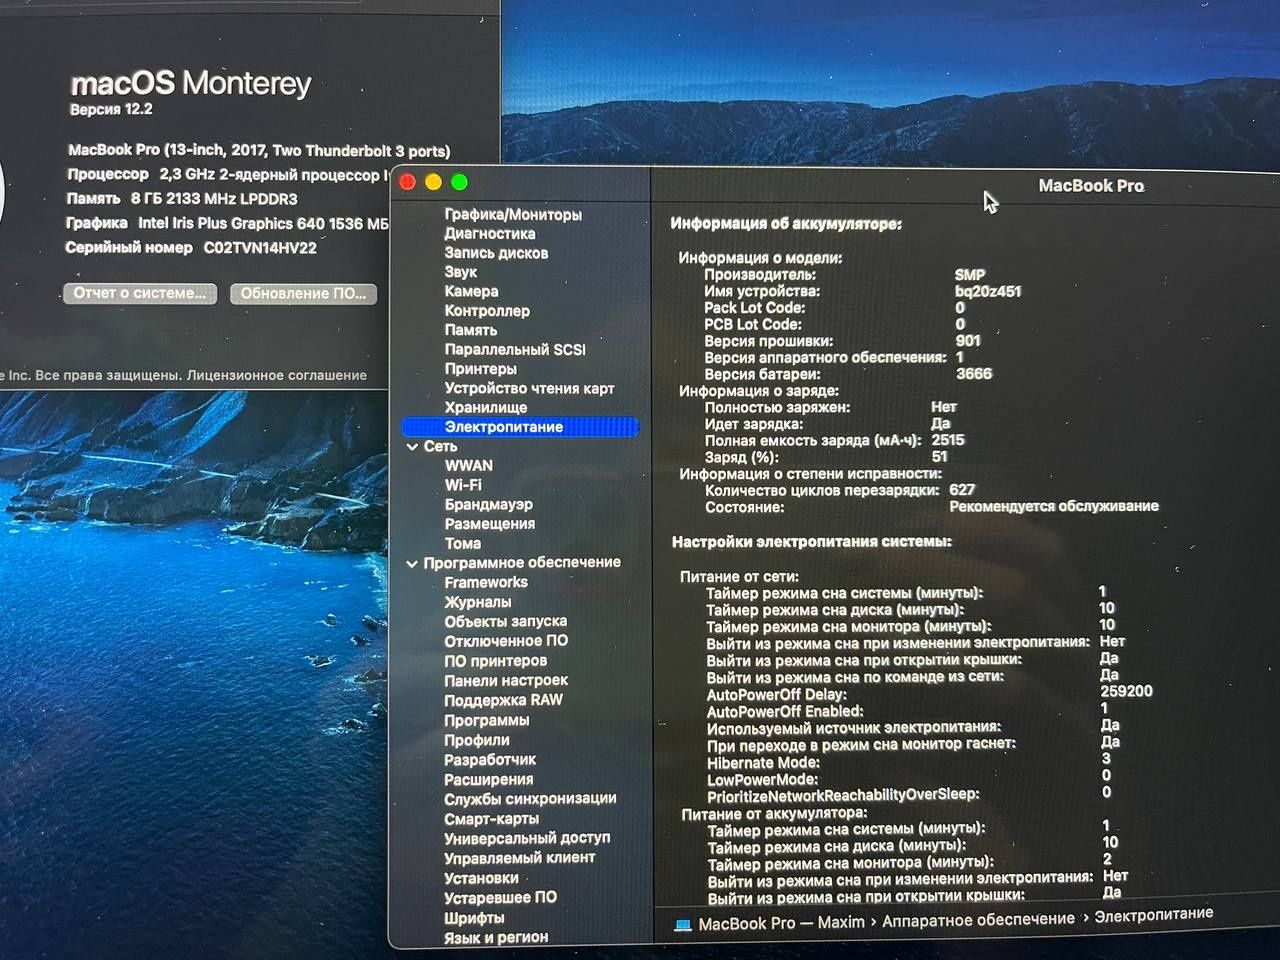The image size is (1280, 960).
Task: Open 'Принтеры' in the sidebar
Action: (481, 369)
